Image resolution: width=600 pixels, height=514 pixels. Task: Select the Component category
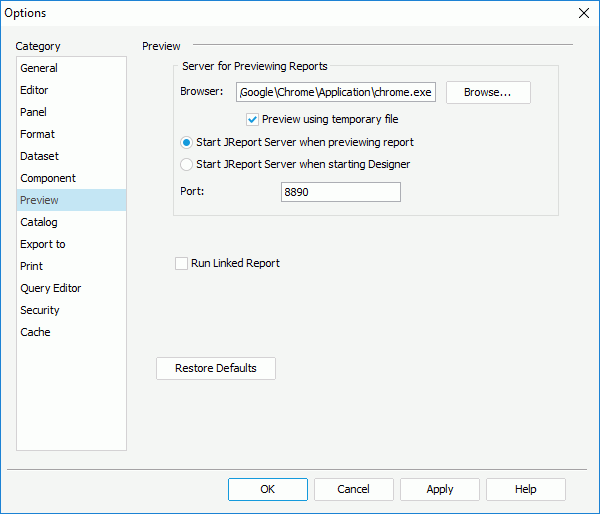(71, 178)
